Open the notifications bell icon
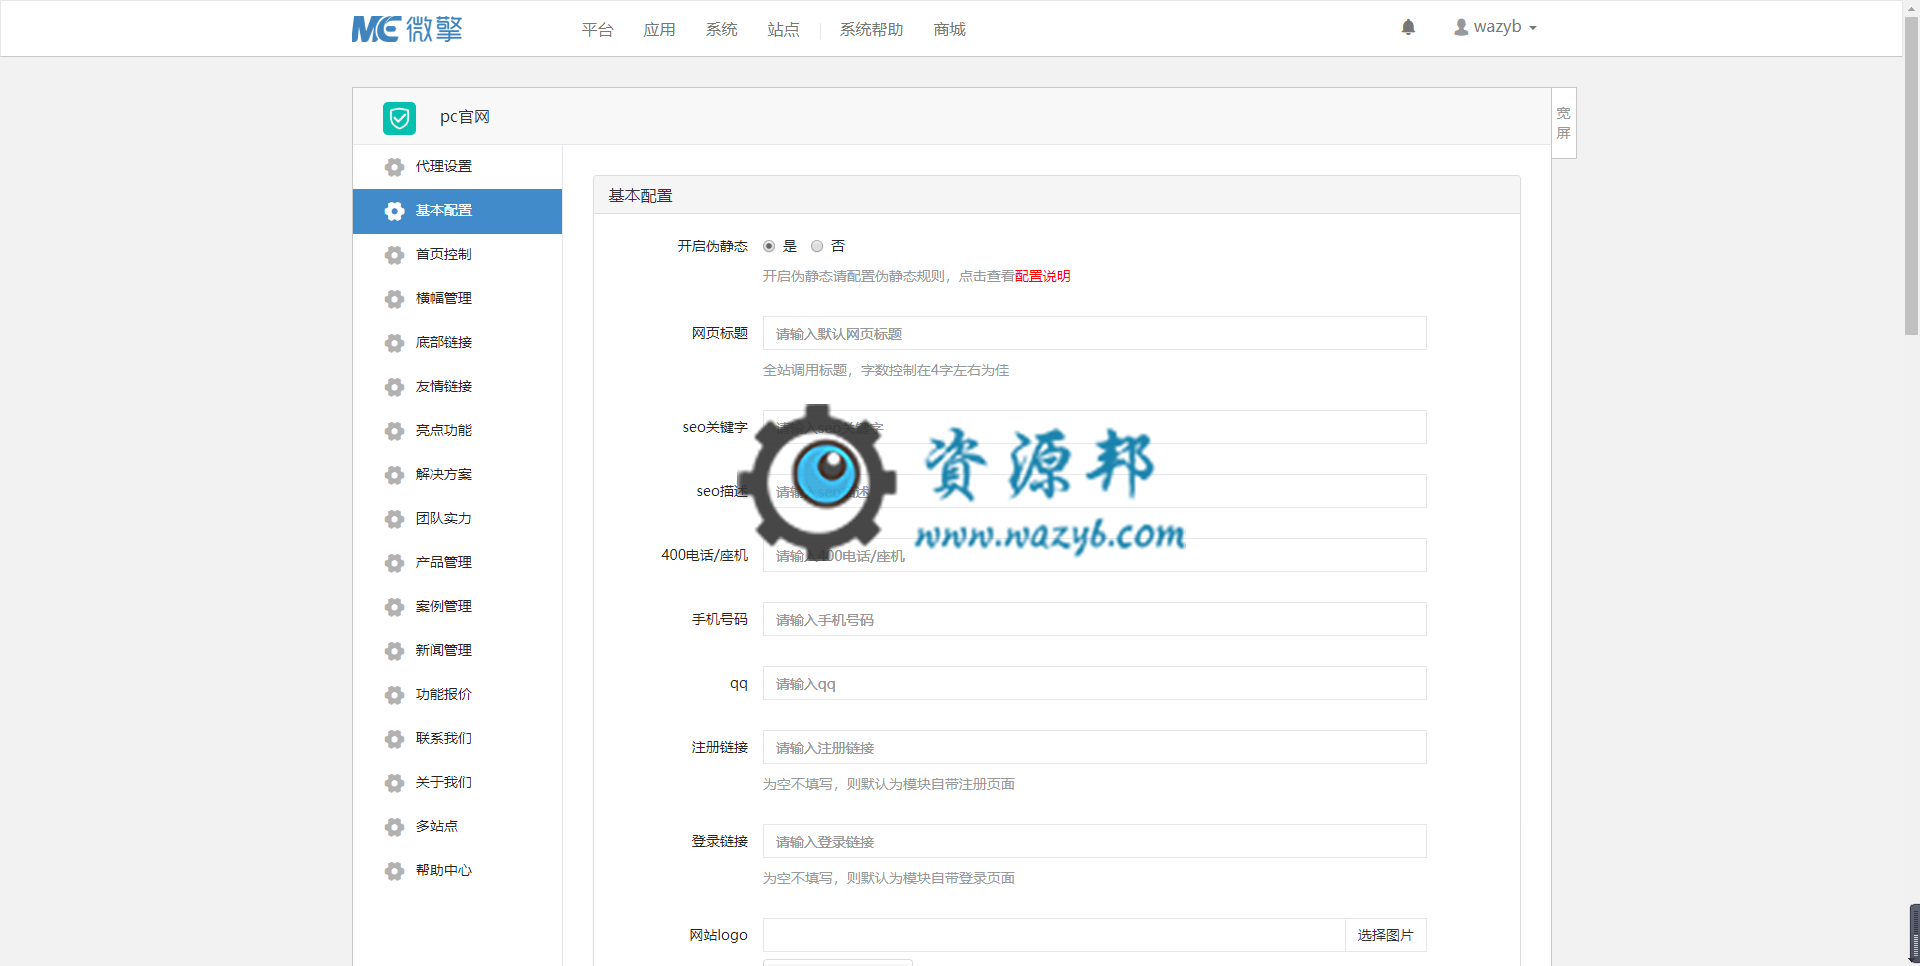Viewport: 1920px width, 966px height. (x=1408, y=27)
